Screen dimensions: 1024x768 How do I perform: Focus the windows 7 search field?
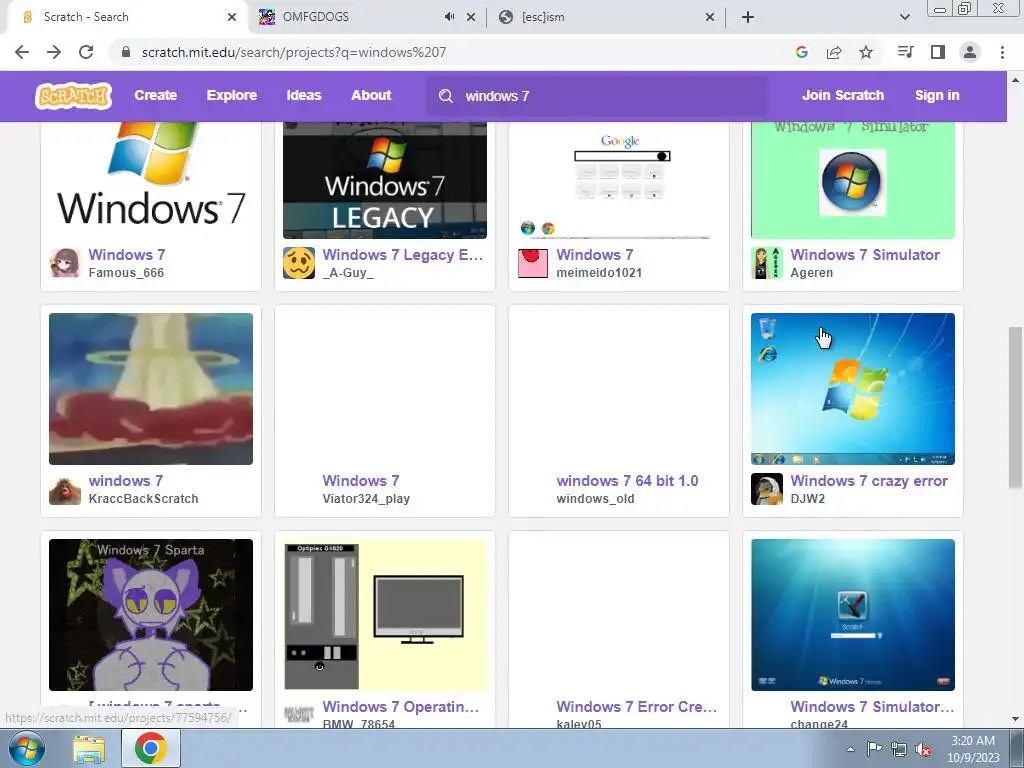[598, 96]
